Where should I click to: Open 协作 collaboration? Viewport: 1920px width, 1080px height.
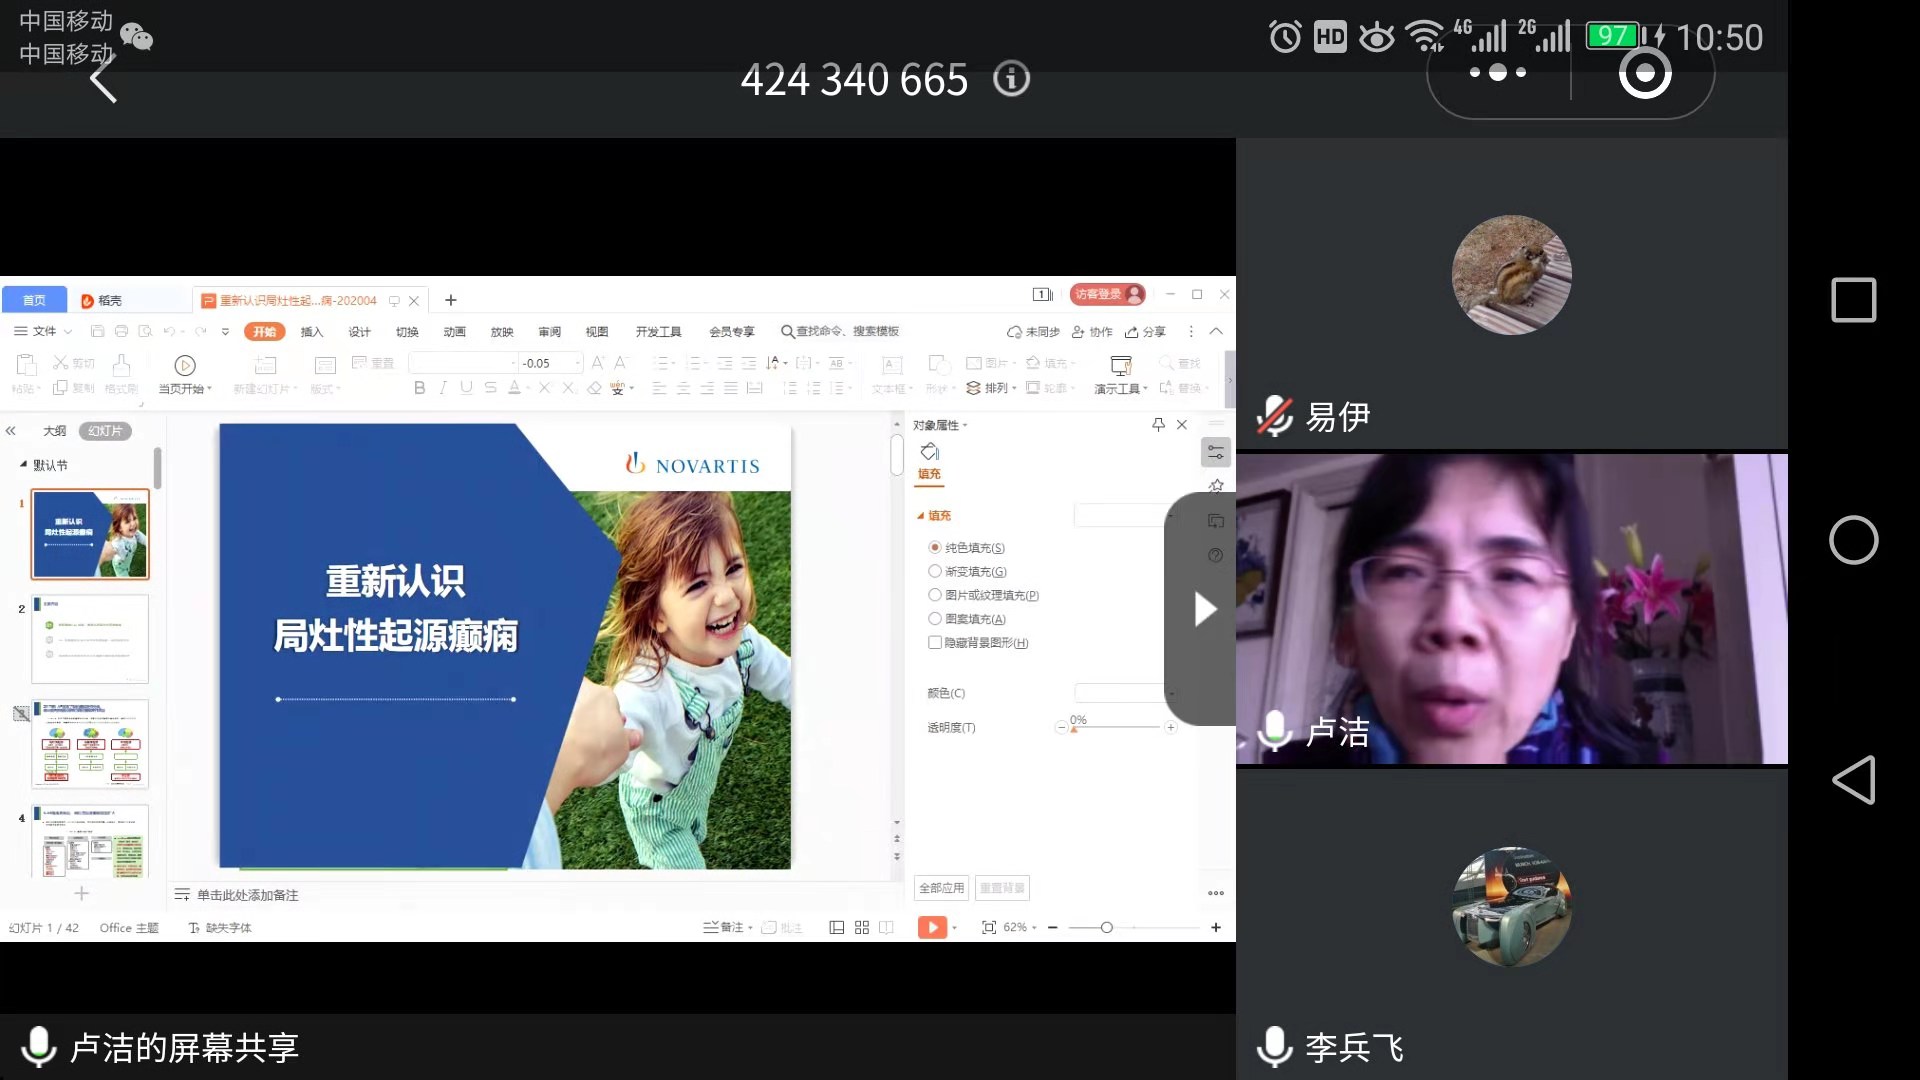click(x=1092, y=331)
